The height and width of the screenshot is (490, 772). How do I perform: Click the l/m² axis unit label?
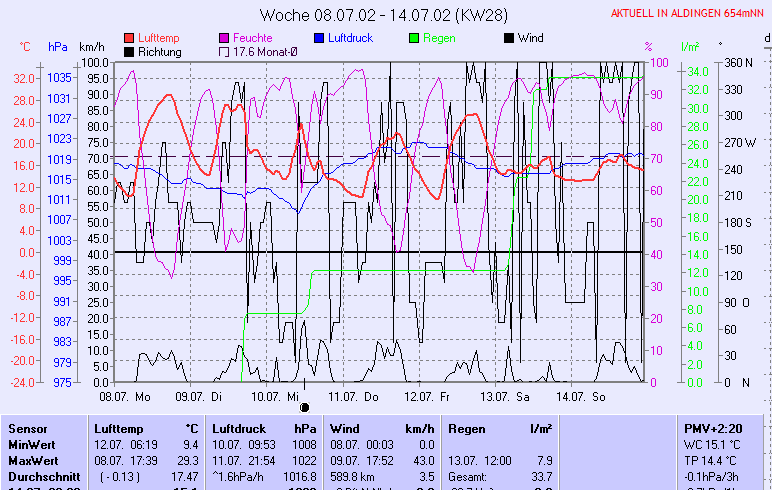point(689,47)
